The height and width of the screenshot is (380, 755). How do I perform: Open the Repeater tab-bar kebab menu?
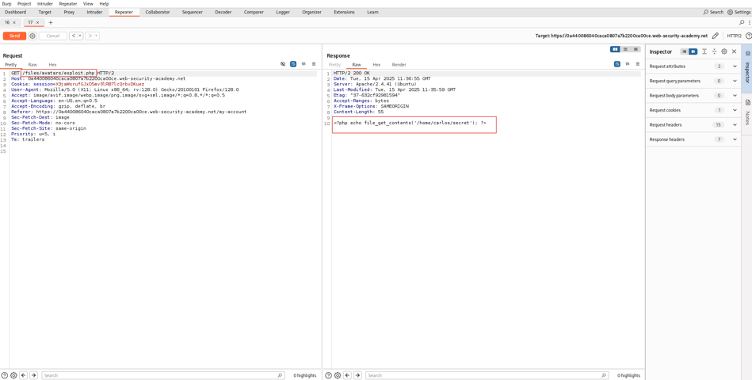coord(749,23)
